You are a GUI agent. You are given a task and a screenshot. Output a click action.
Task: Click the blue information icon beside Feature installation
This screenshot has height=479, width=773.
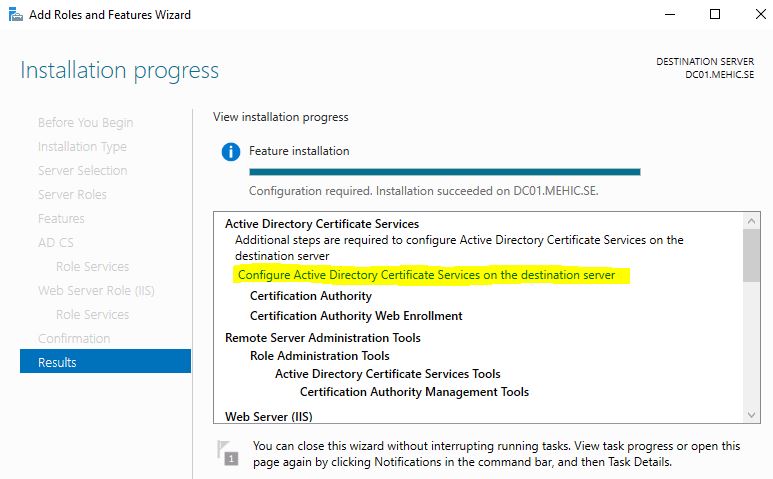click(231, 152)
